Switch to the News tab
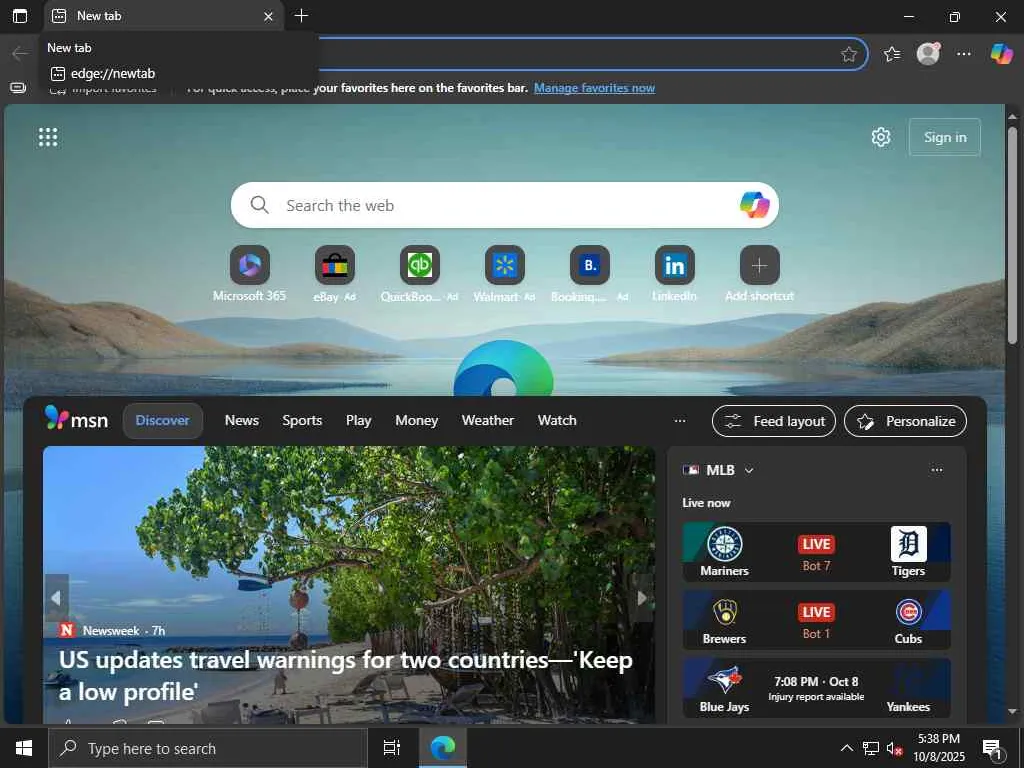 click(242, 421)
